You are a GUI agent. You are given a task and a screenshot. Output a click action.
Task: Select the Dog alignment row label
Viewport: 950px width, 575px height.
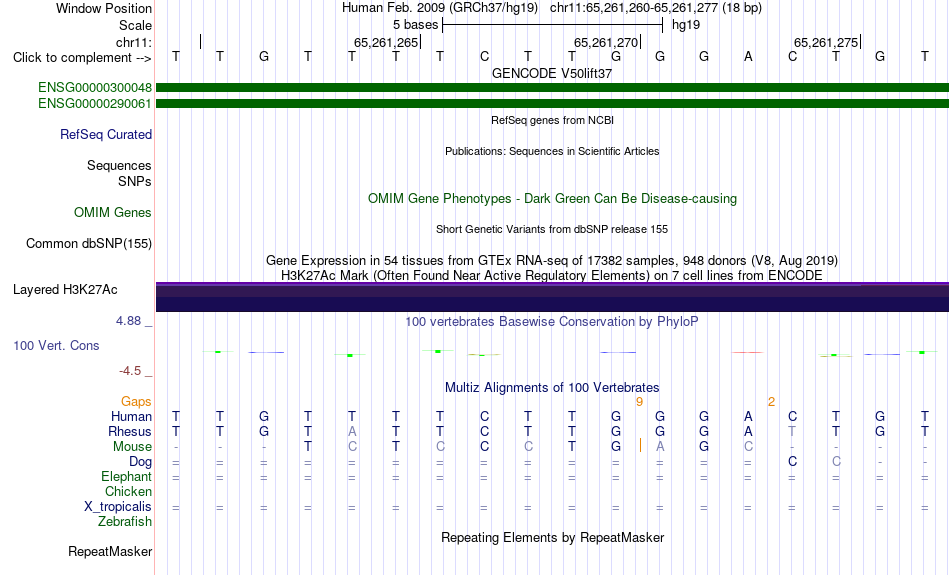141,462
